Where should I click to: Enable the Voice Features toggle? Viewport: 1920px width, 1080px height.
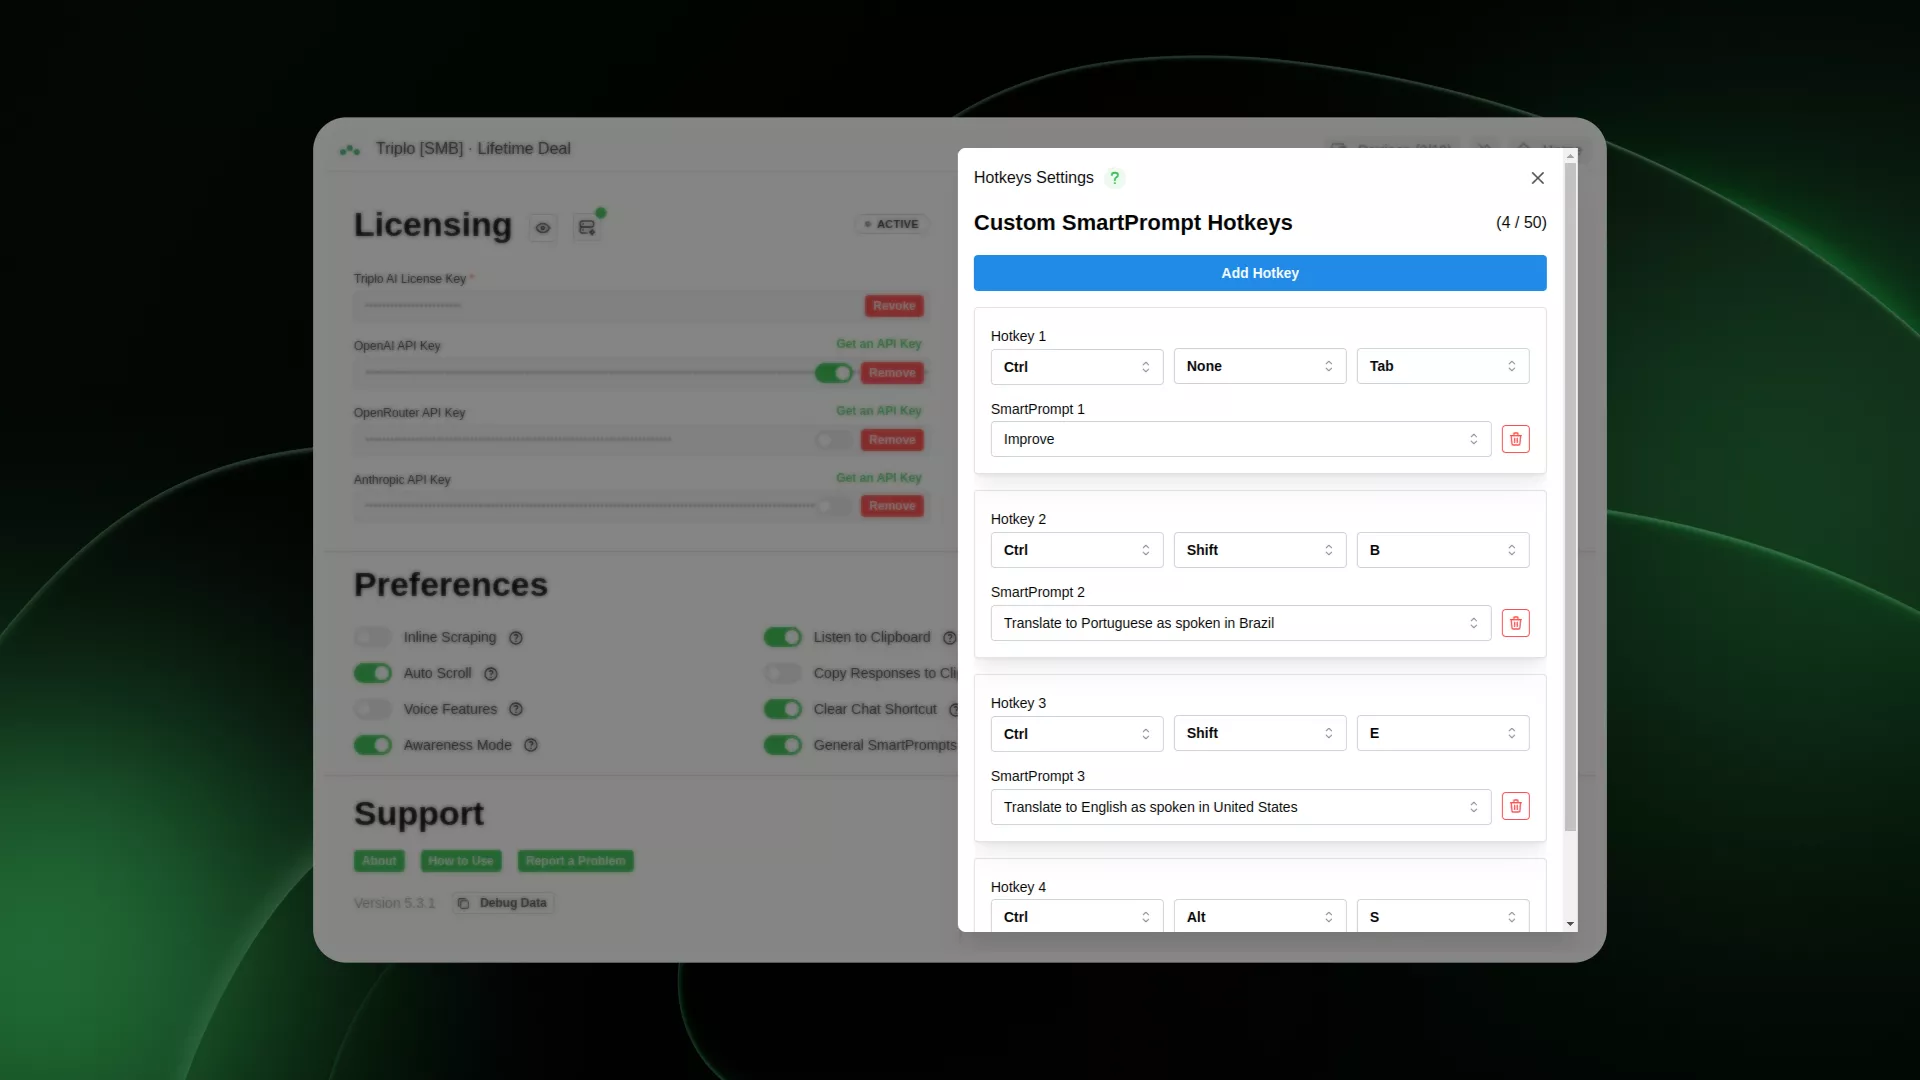(x=373, y=710)
